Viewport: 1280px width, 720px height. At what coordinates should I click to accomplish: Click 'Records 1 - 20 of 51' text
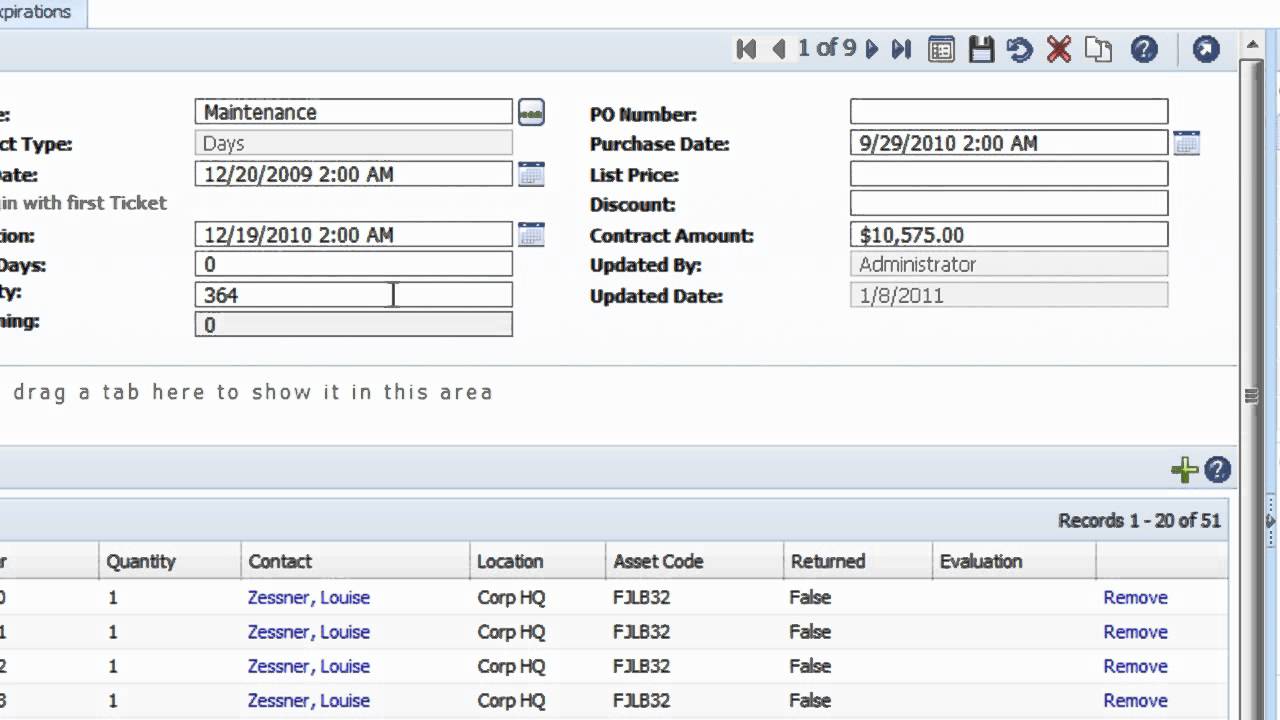pyautogui.click(x=1139, y=520)
